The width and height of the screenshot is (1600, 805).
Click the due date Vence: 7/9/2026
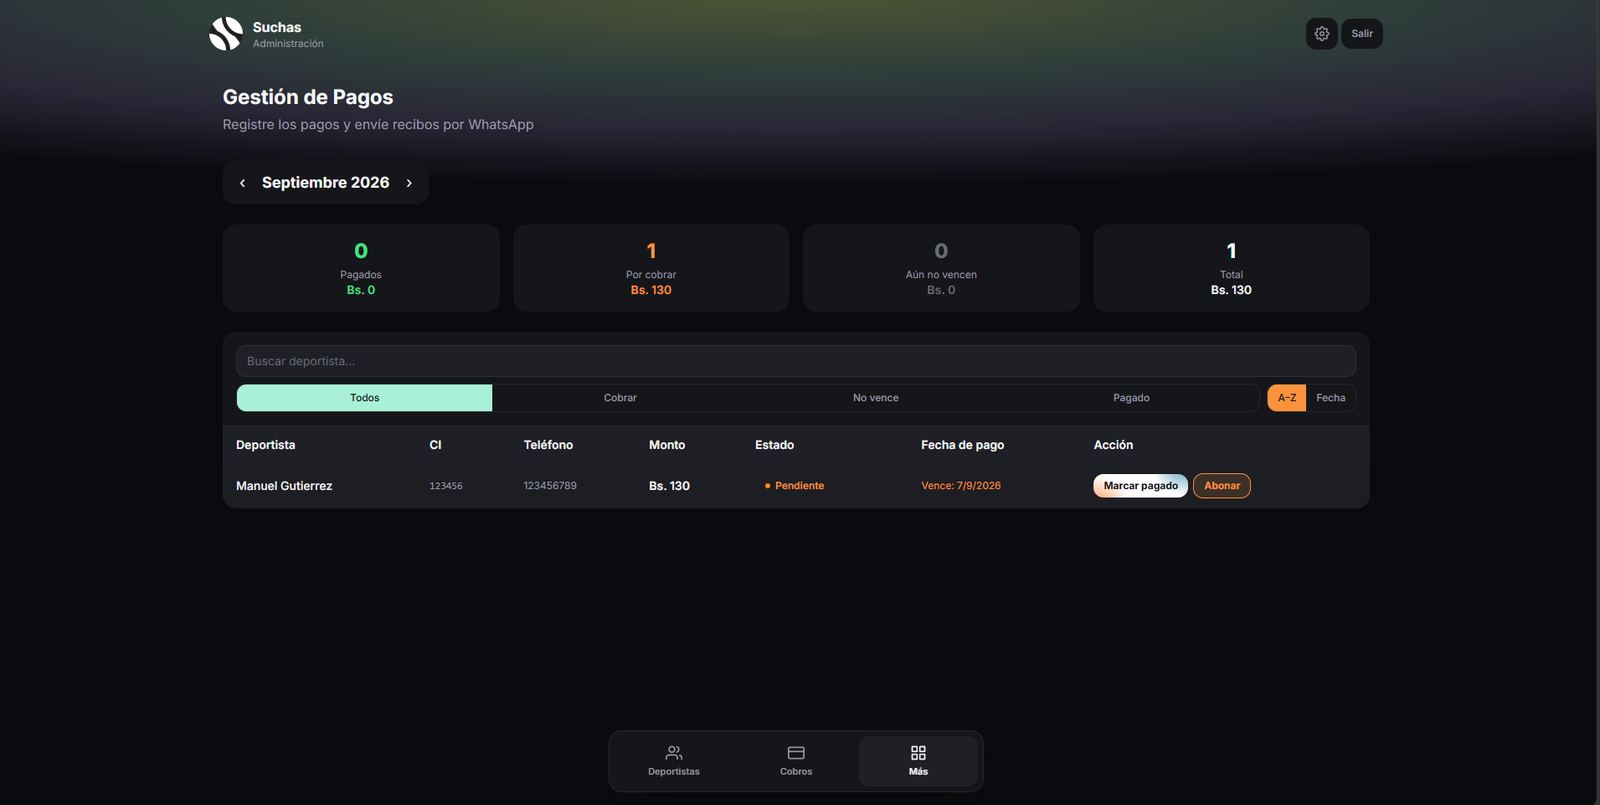click(x=961, y=486)
